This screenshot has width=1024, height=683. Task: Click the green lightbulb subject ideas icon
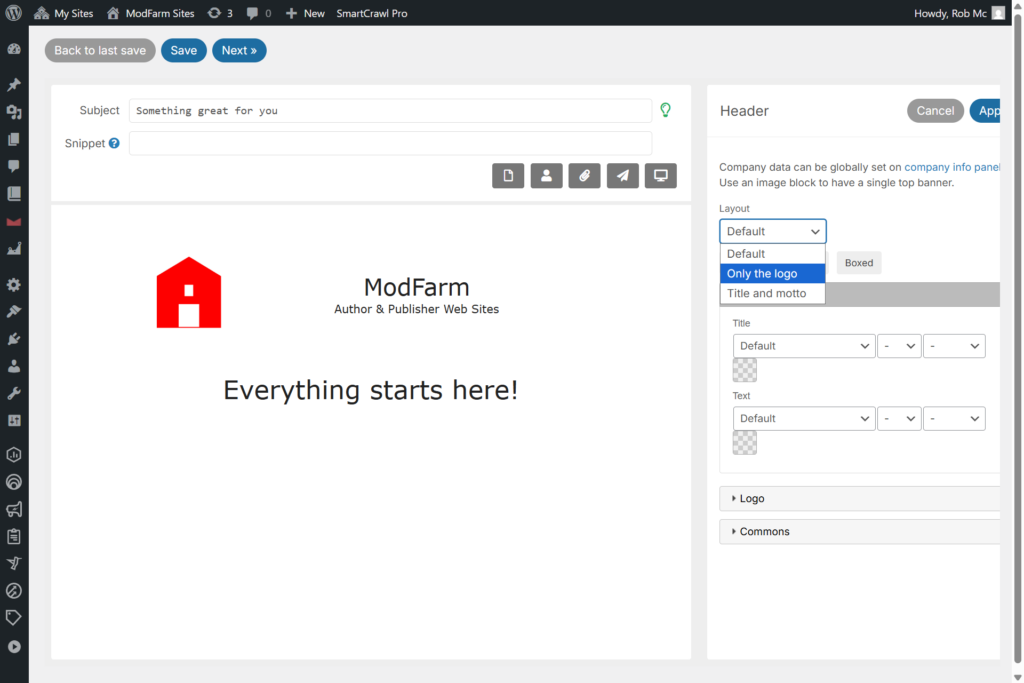[665, 110]
